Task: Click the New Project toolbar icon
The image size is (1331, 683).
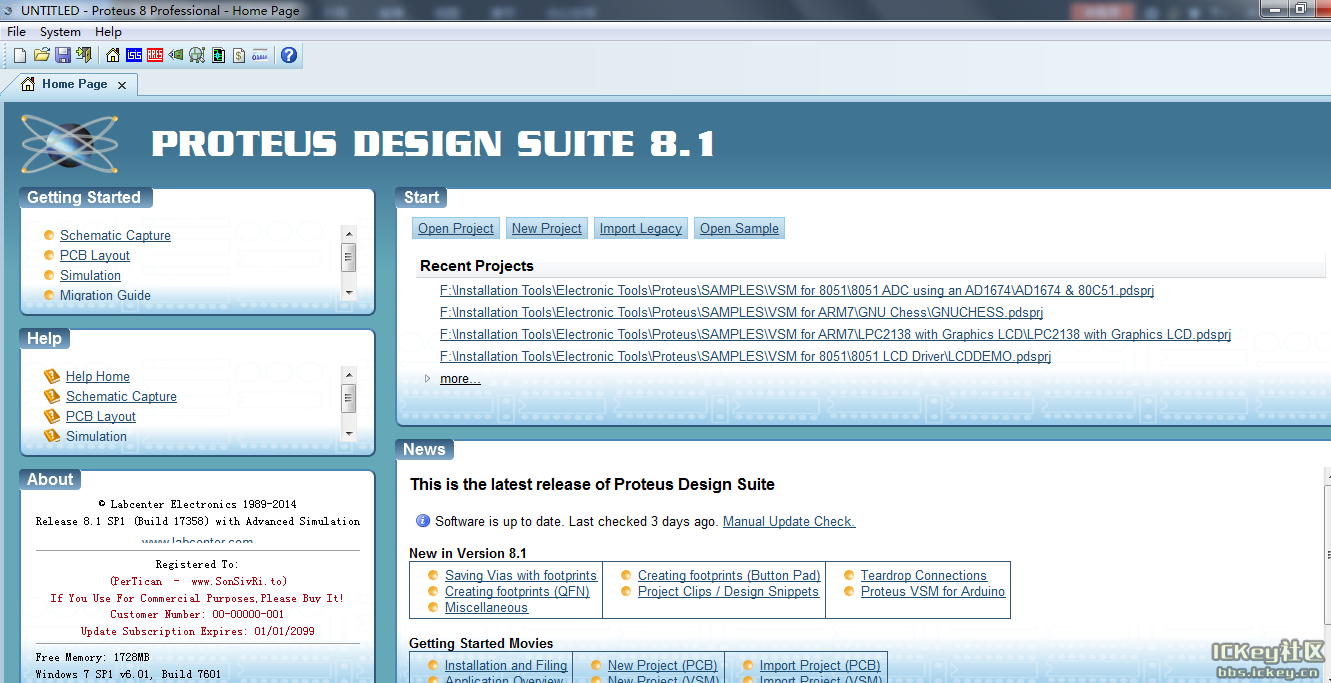Action: pos(20,55)
